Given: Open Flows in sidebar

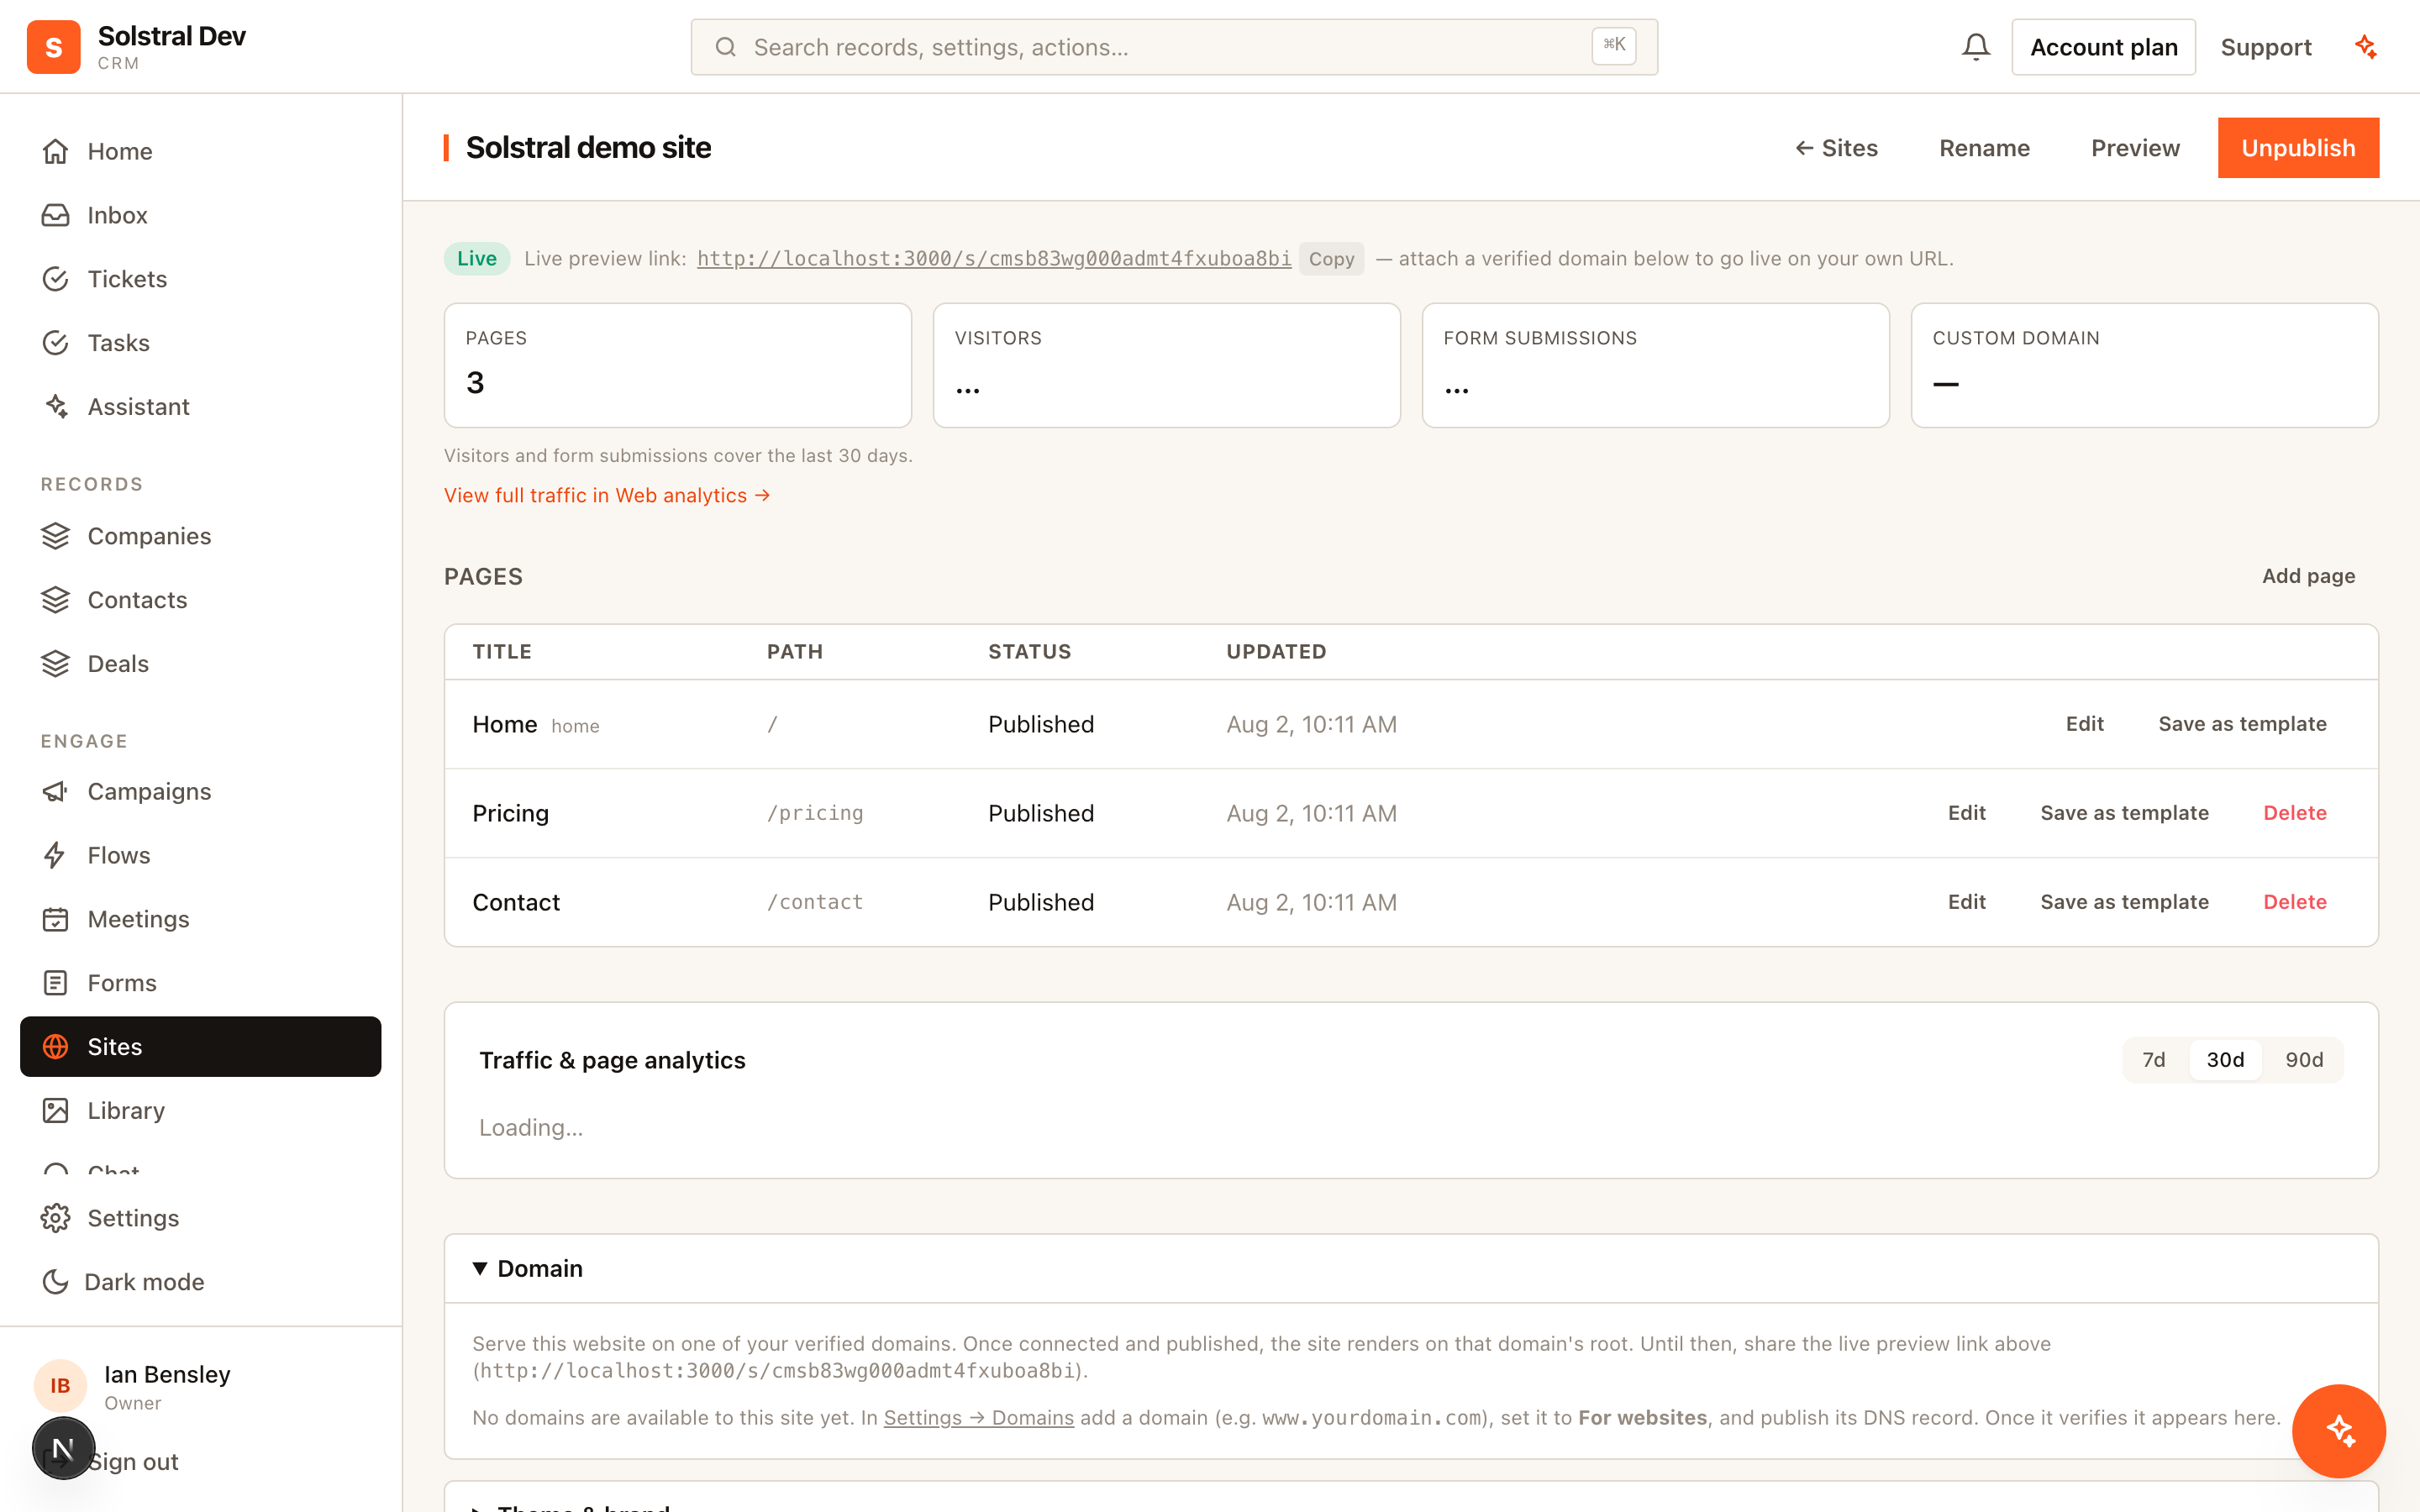Looking at the screenshot, I should pyautogui.click(x=200, y=856).
